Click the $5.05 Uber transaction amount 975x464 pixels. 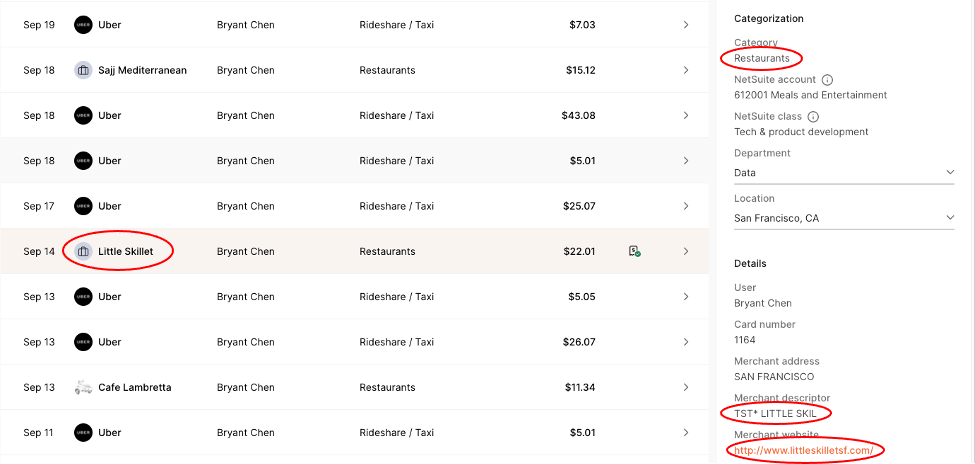click(580, 297)
